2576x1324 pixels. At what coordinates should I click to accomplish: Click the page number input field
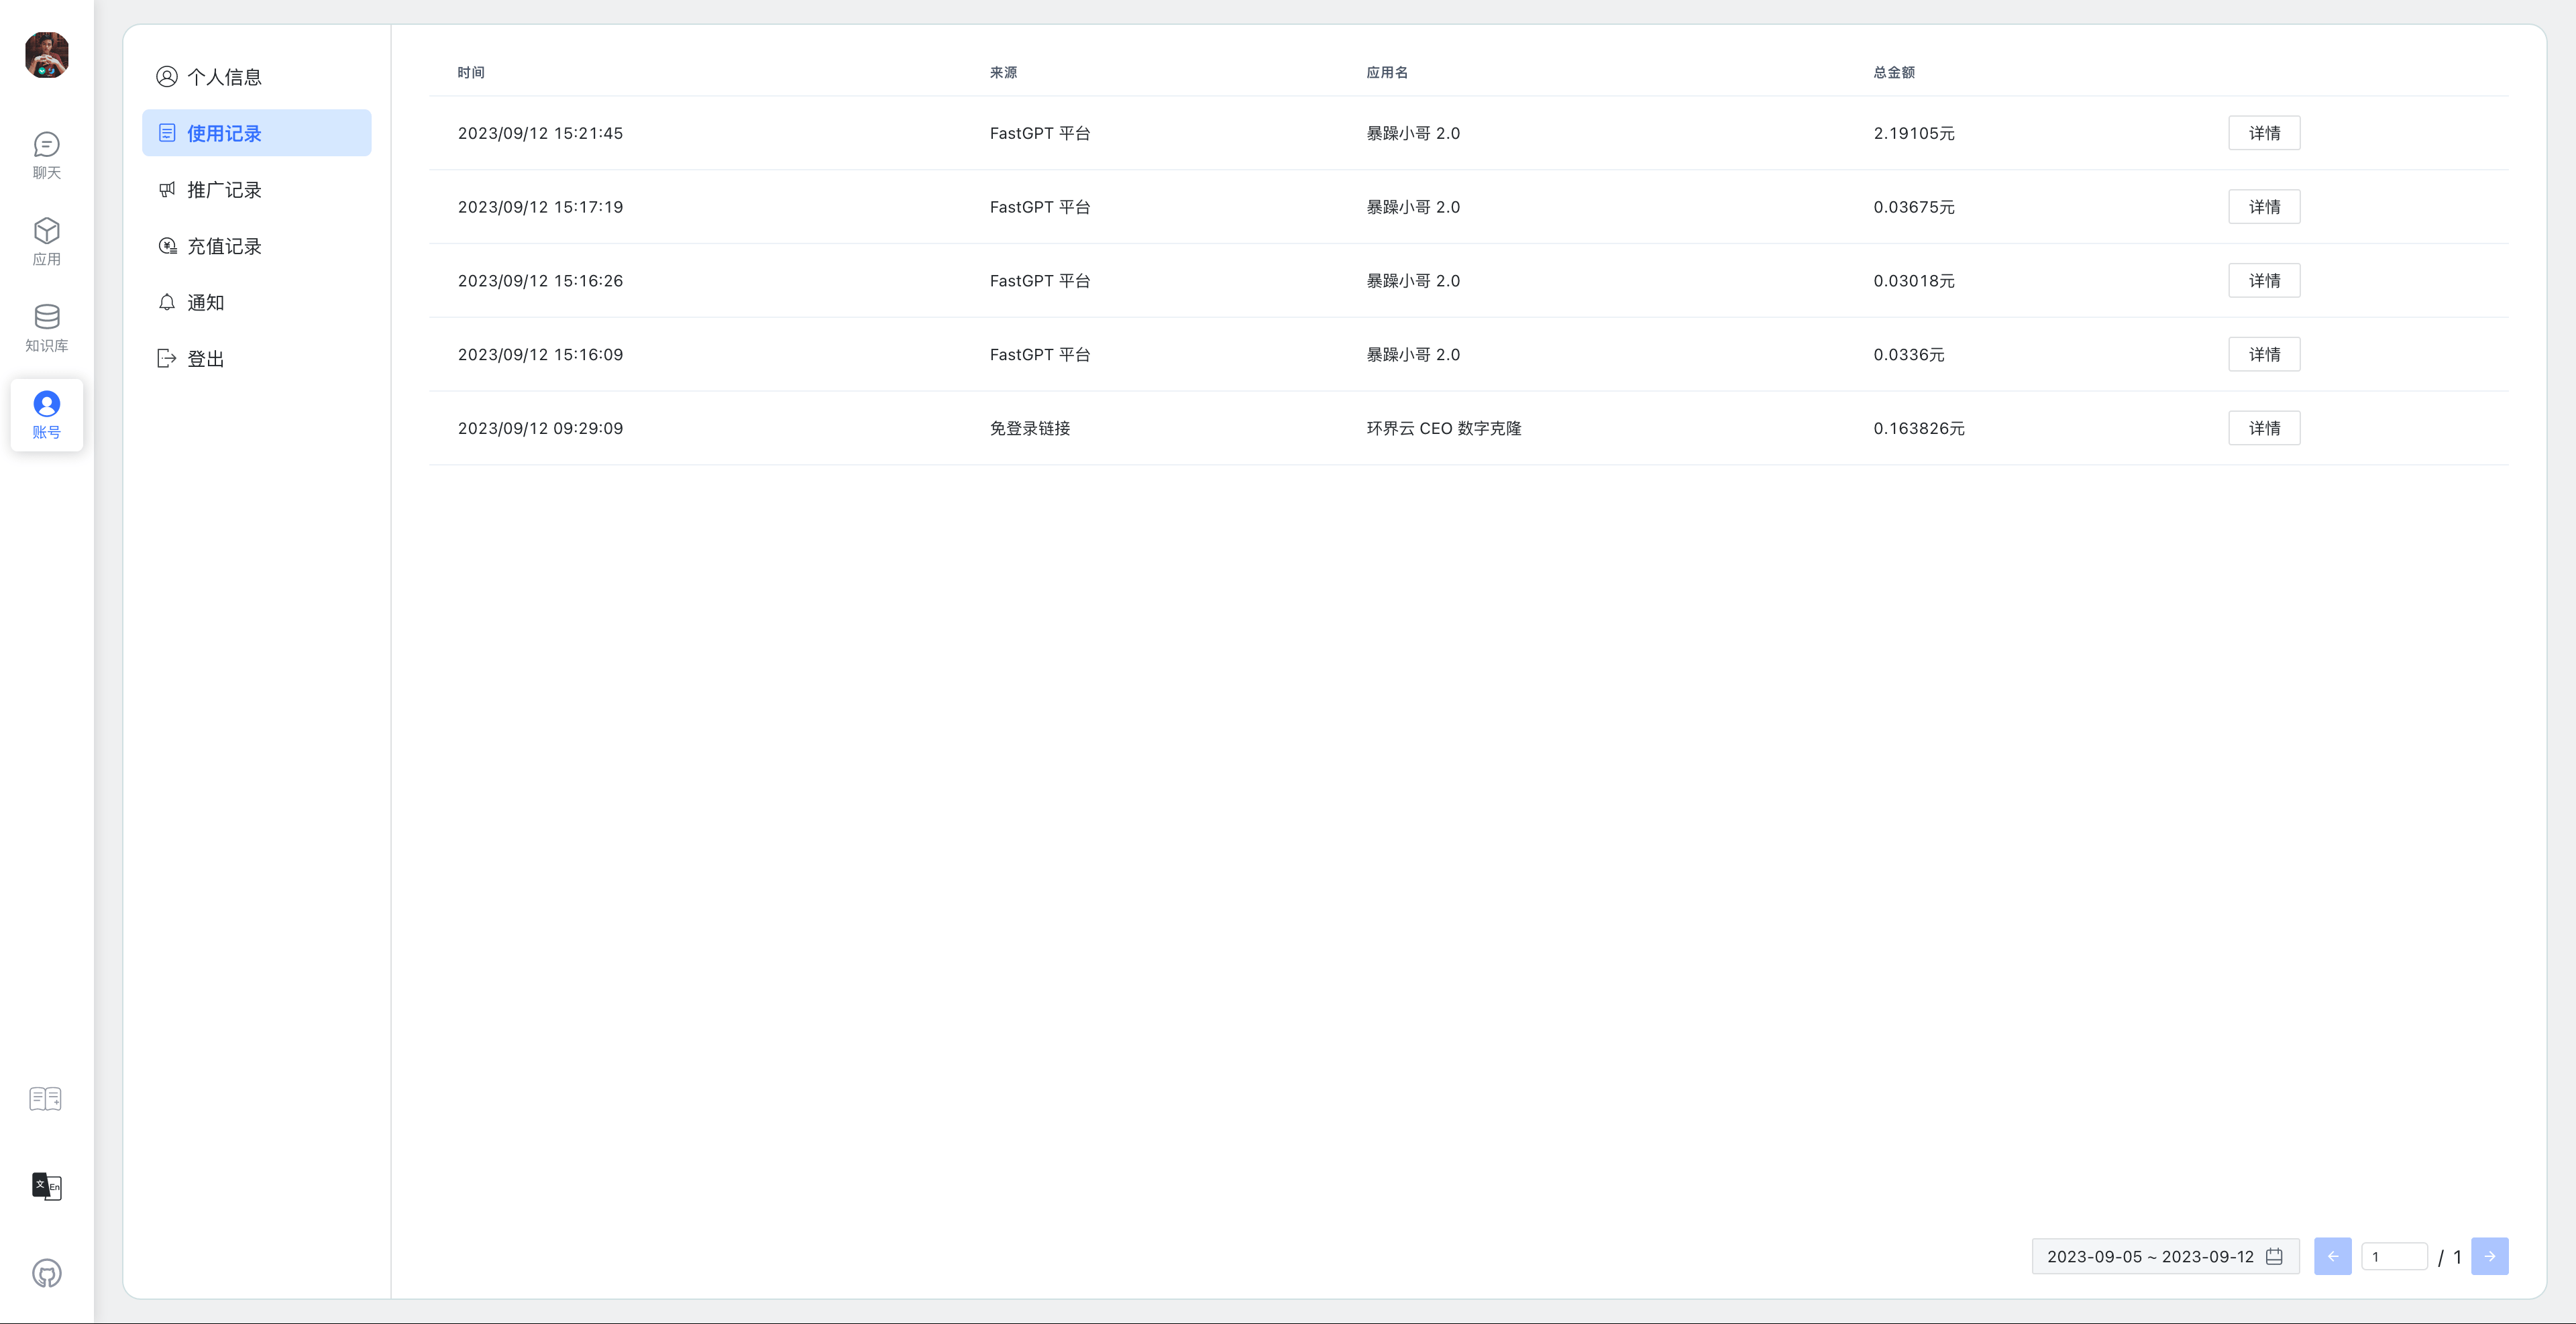click(x=2394, y=1256)
